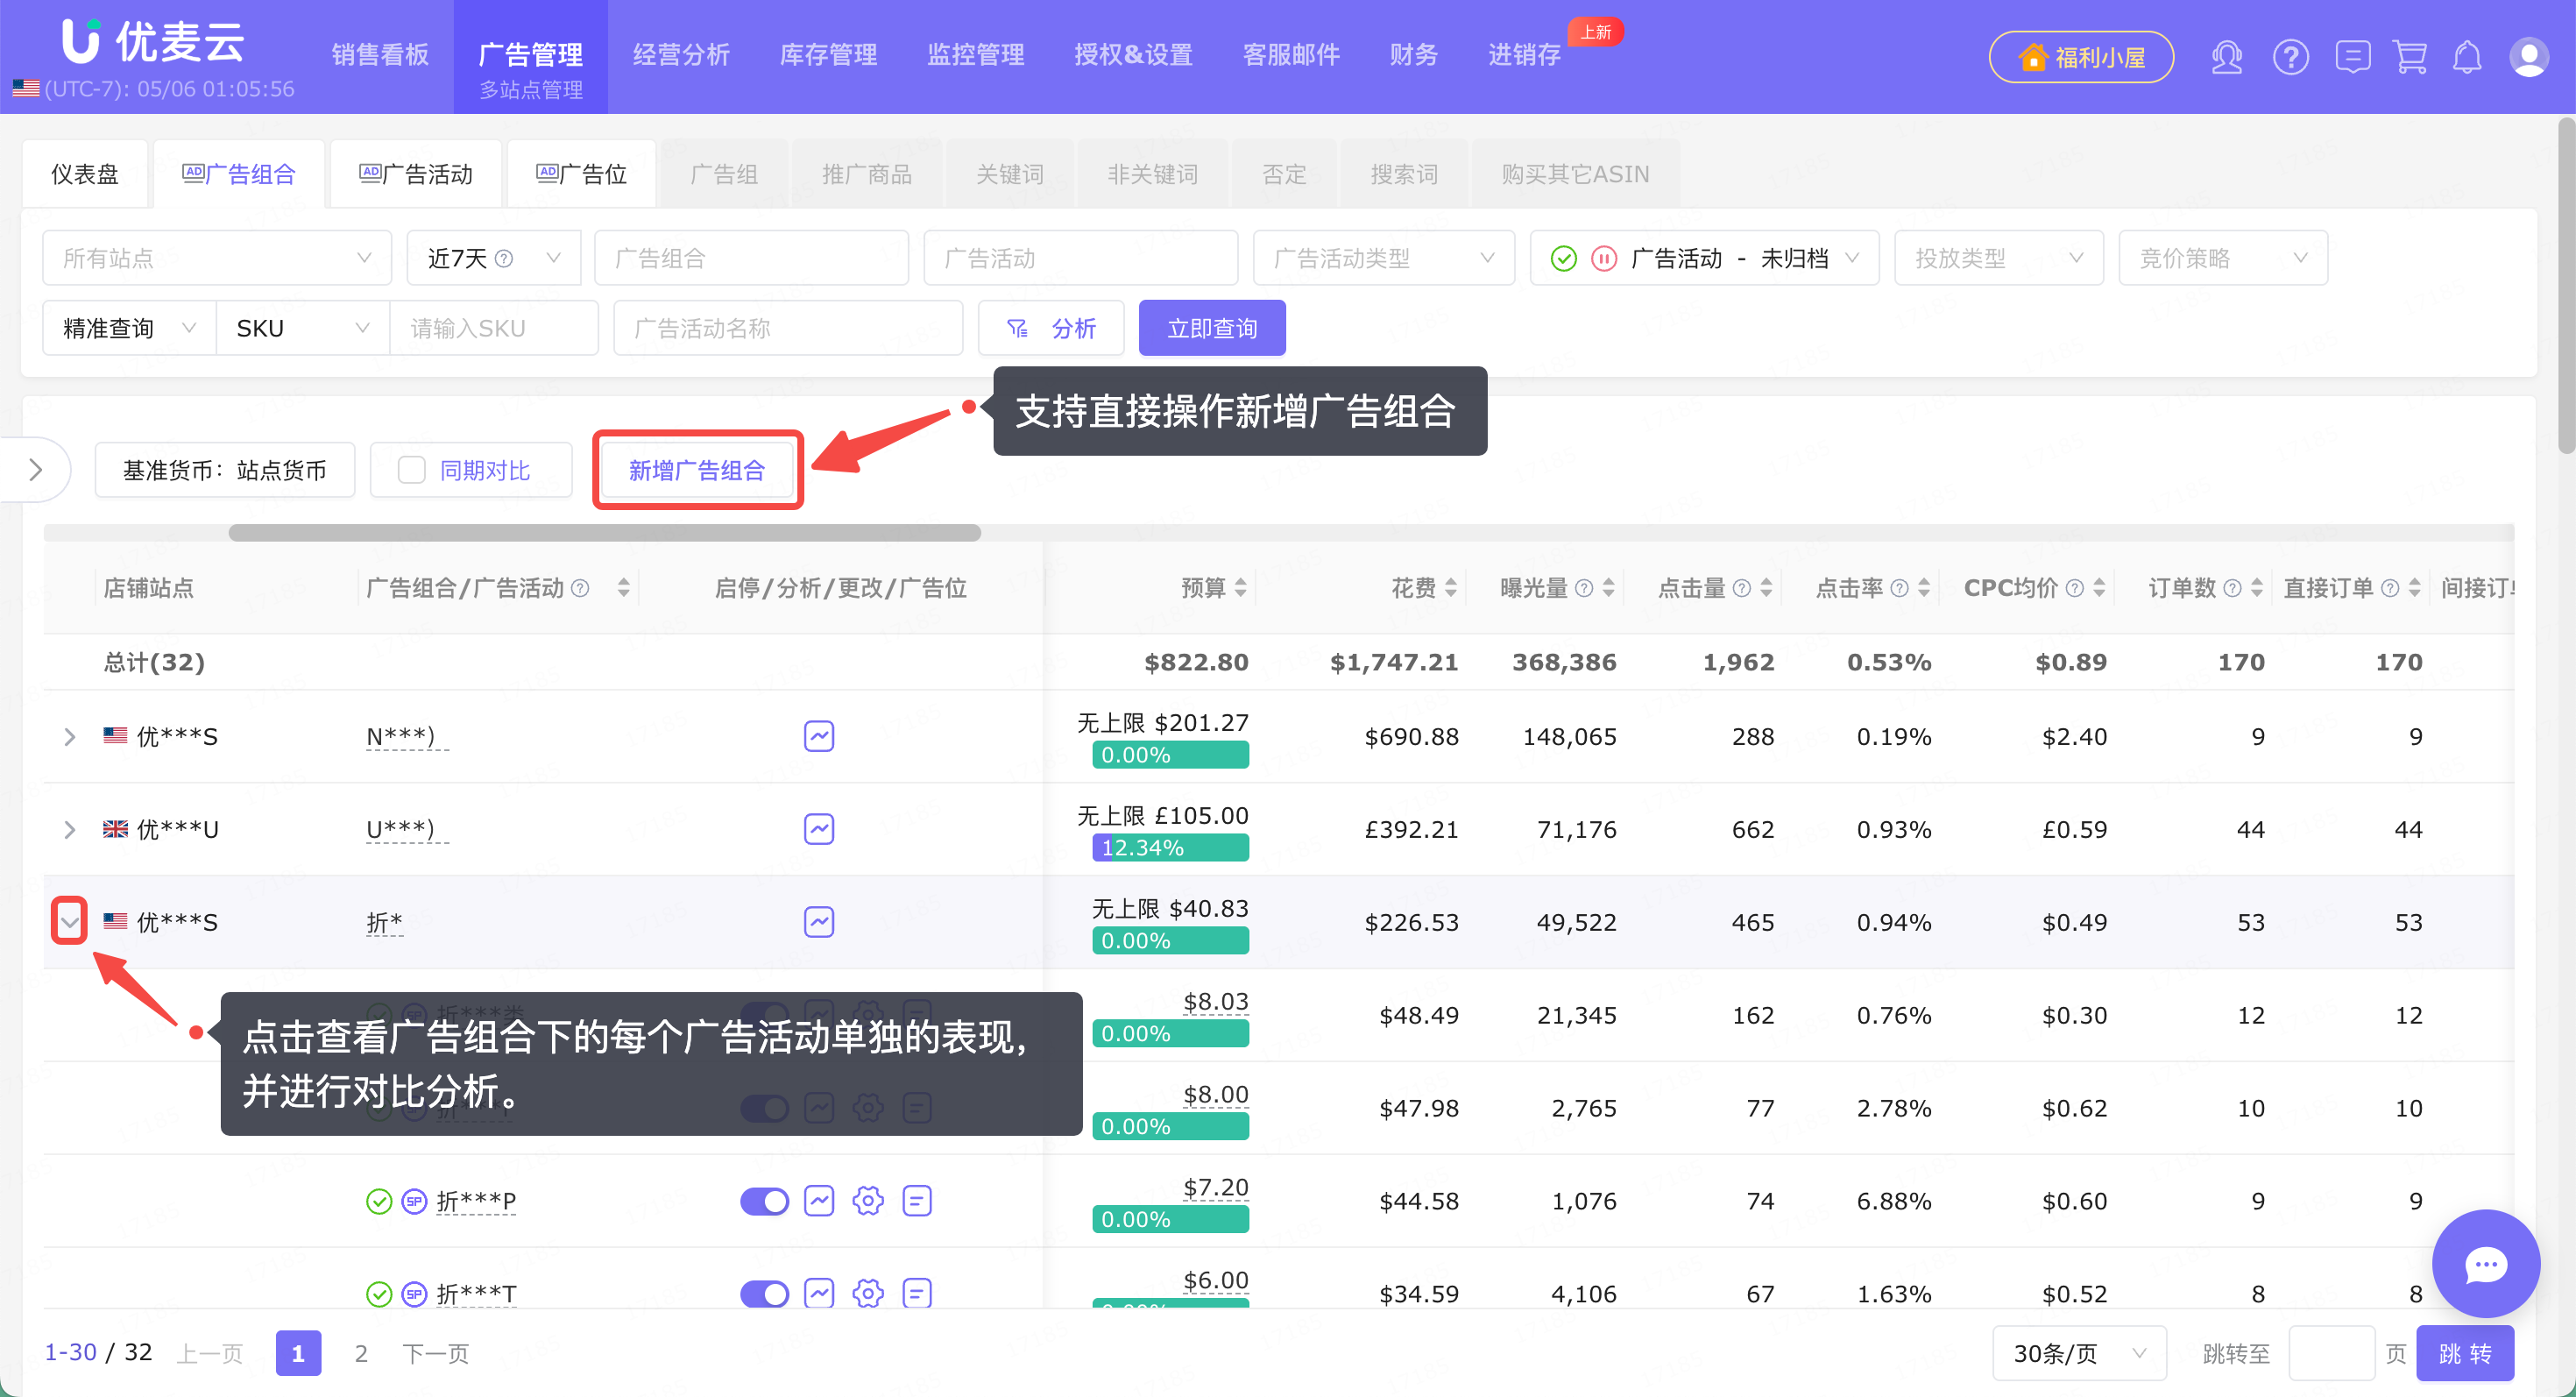
Task: Open analysis chart icon for N***) row
Action: click(x=819, y=736)
